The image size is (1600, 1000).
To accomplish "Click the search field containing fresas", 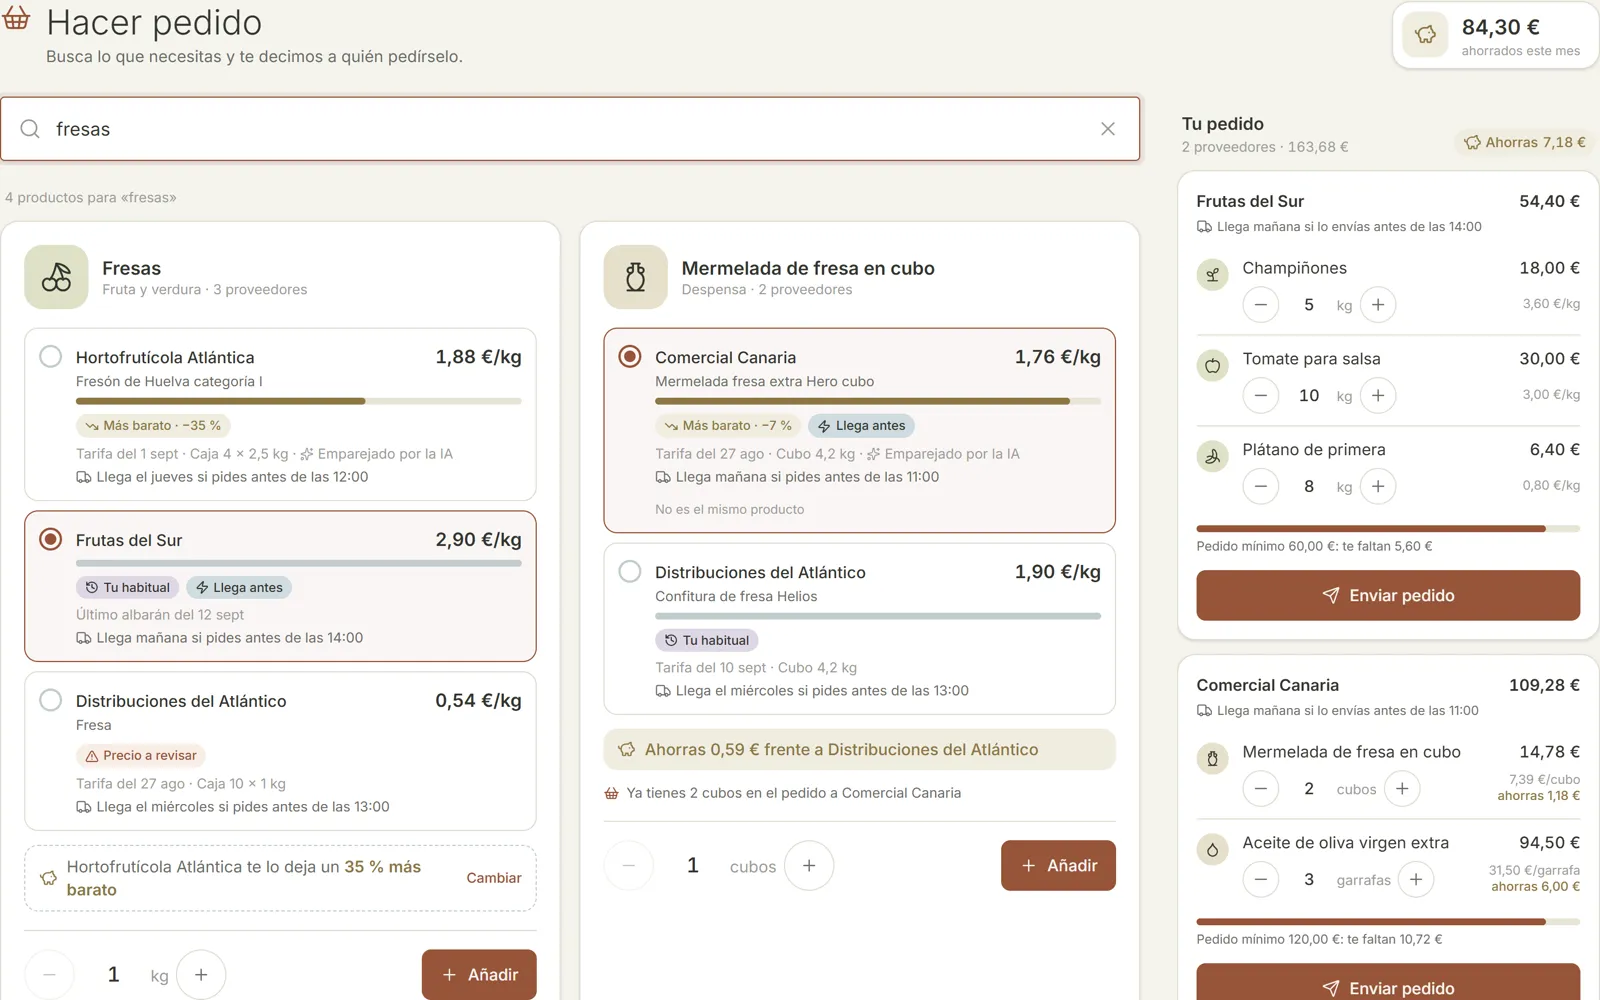I will click(x=570, y=129).
